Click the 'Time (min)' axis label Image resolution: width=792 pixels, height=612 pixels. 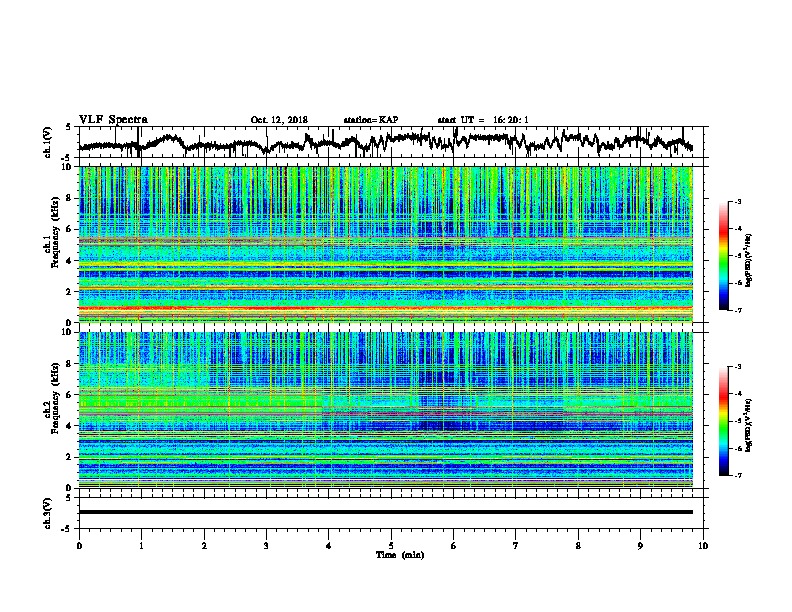click(400, 555)
